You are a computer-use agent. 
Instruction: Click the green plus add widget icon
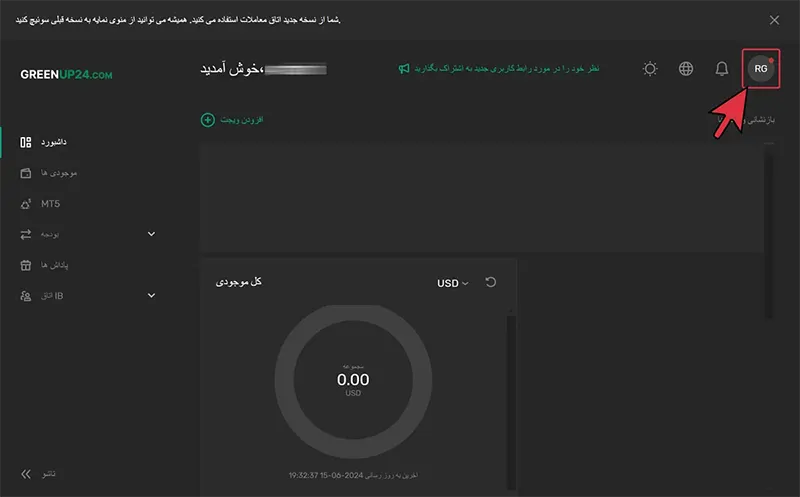click(x=208, y=120)
